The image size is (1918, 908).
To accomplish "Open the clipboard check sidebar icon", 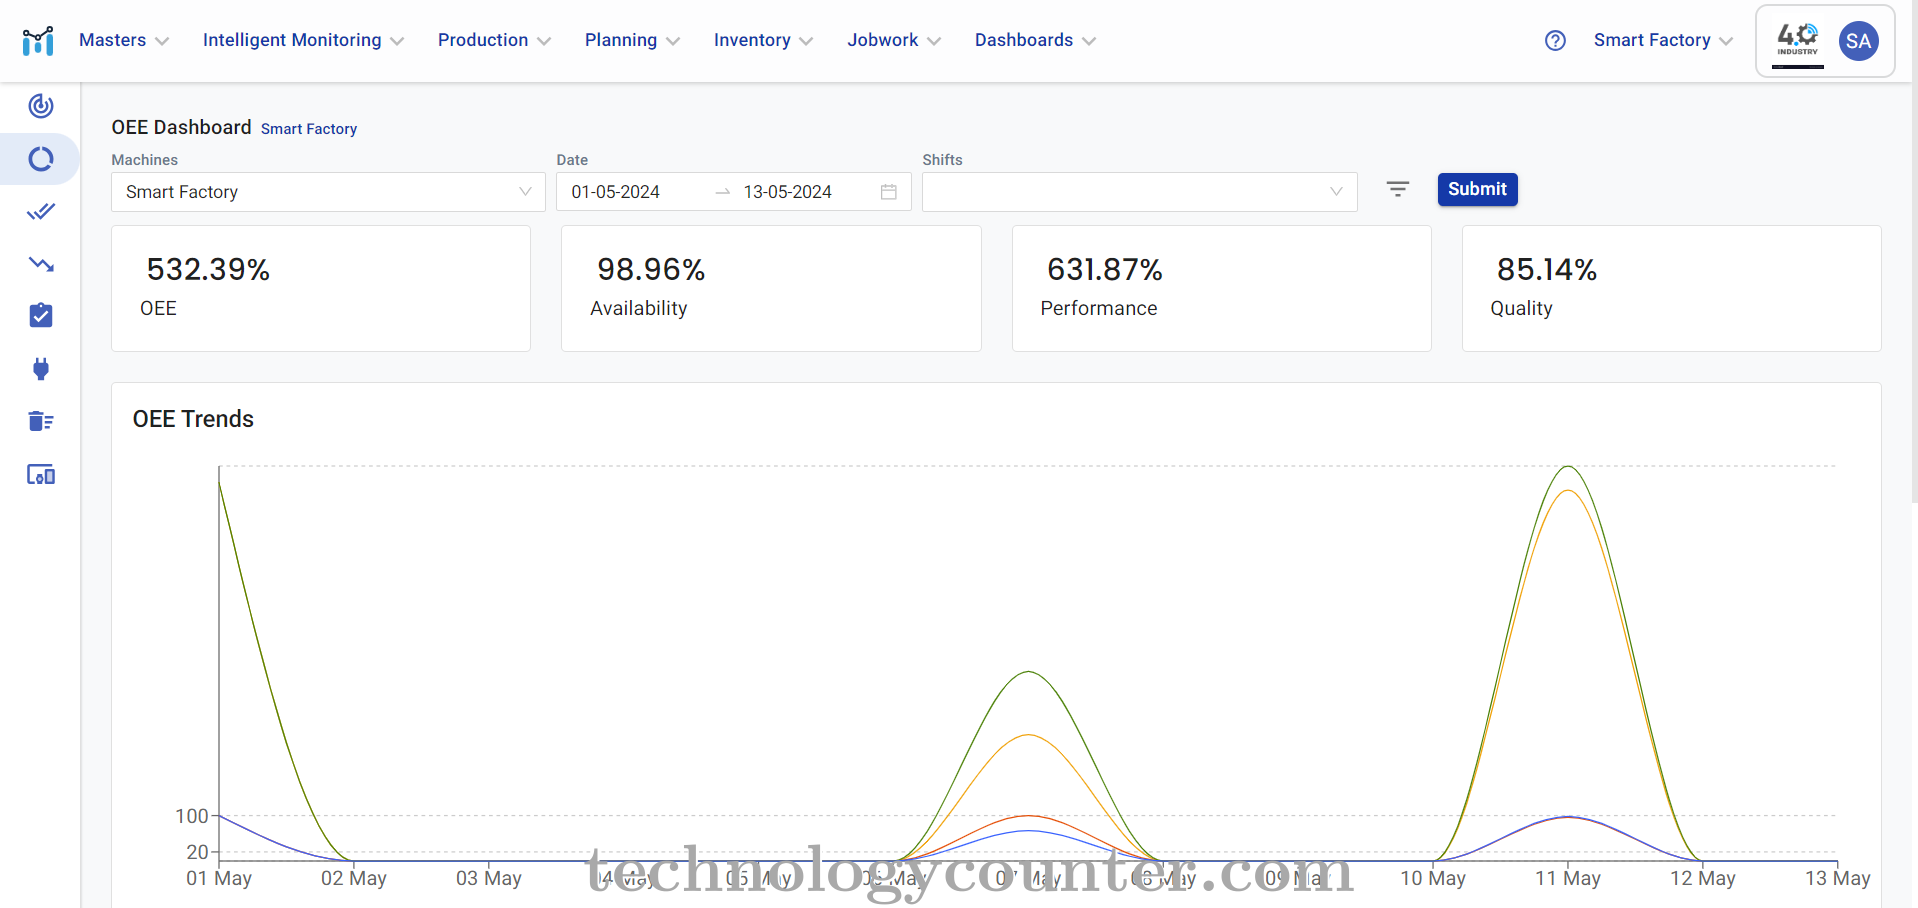I will [x=41, y=316].
